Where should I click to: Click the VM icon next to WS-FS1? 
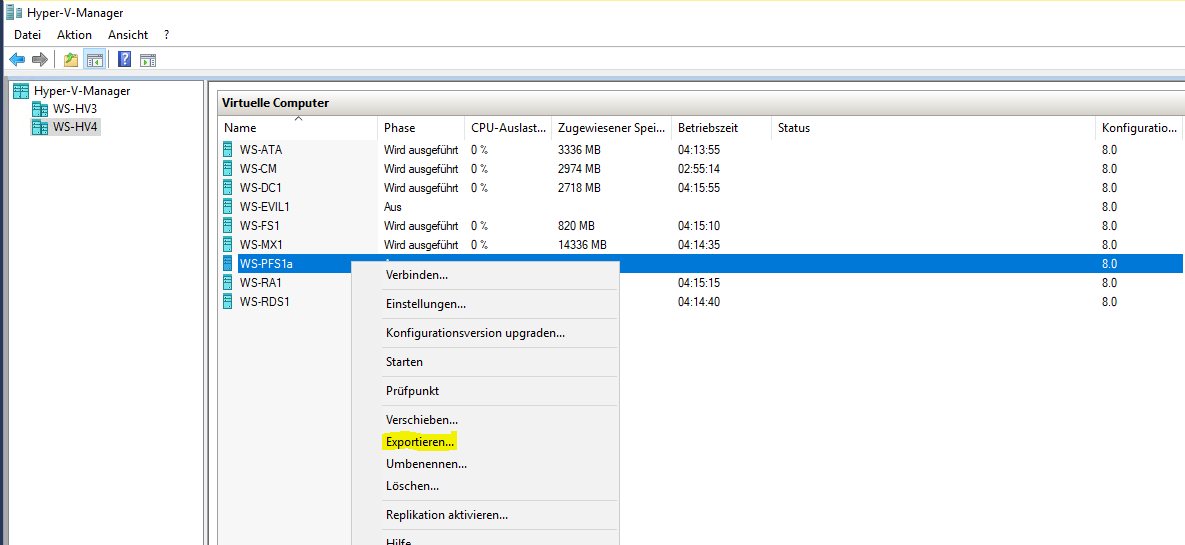pyautogui.click(x=228, y=225)
